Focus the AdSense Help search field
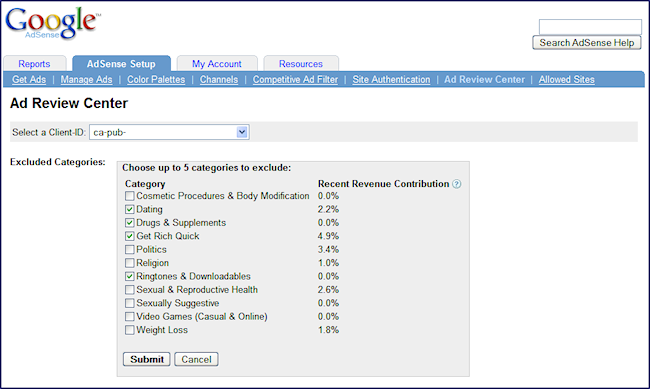Image resolution: width=650 pixels, height=389 pixels. [x=590, y=27]
